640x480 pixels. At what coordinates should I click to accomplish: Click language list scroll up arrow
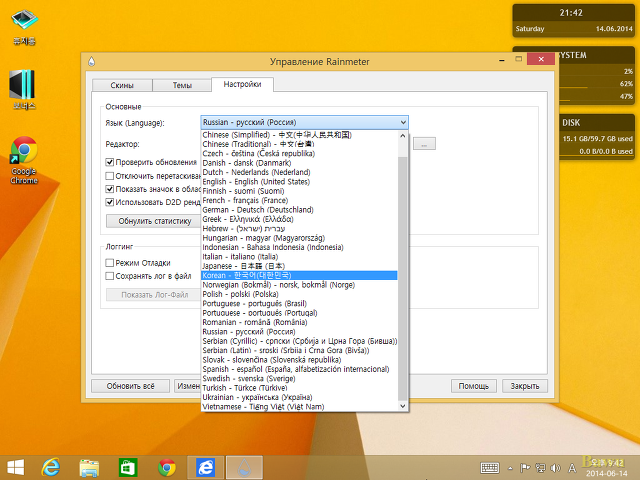(402, 136)
